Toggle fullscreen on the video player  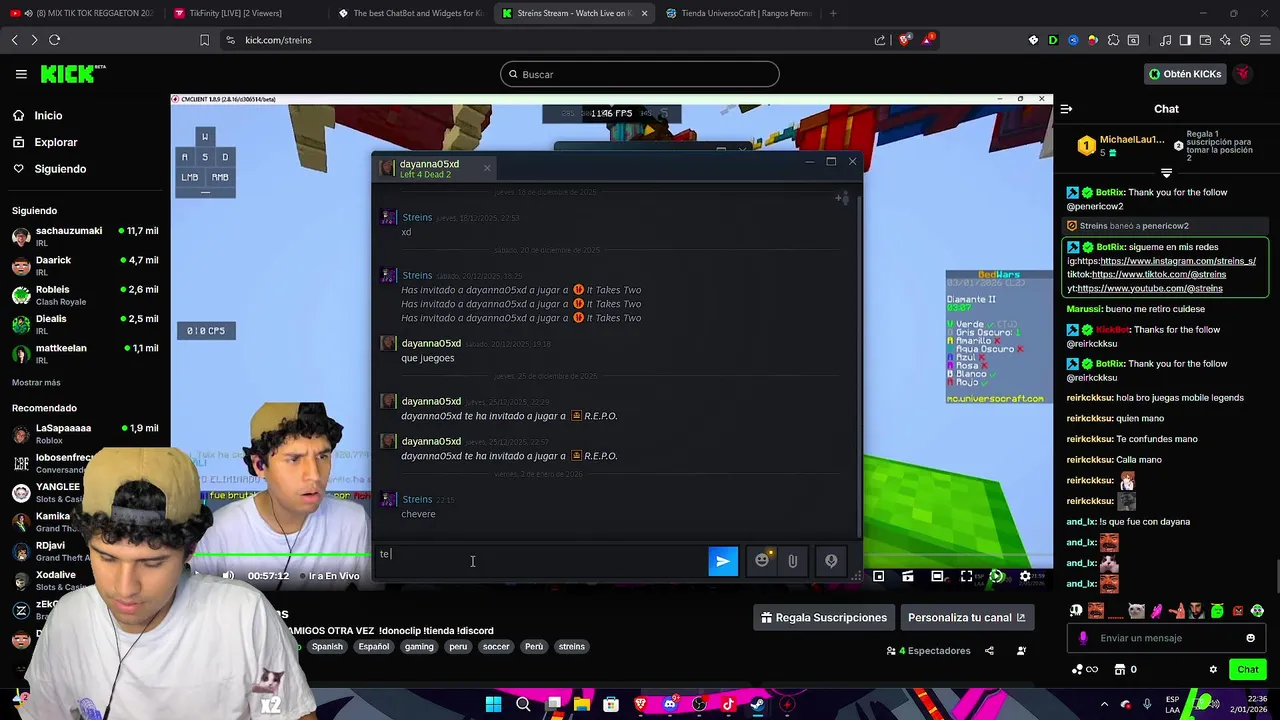point(966,576)
